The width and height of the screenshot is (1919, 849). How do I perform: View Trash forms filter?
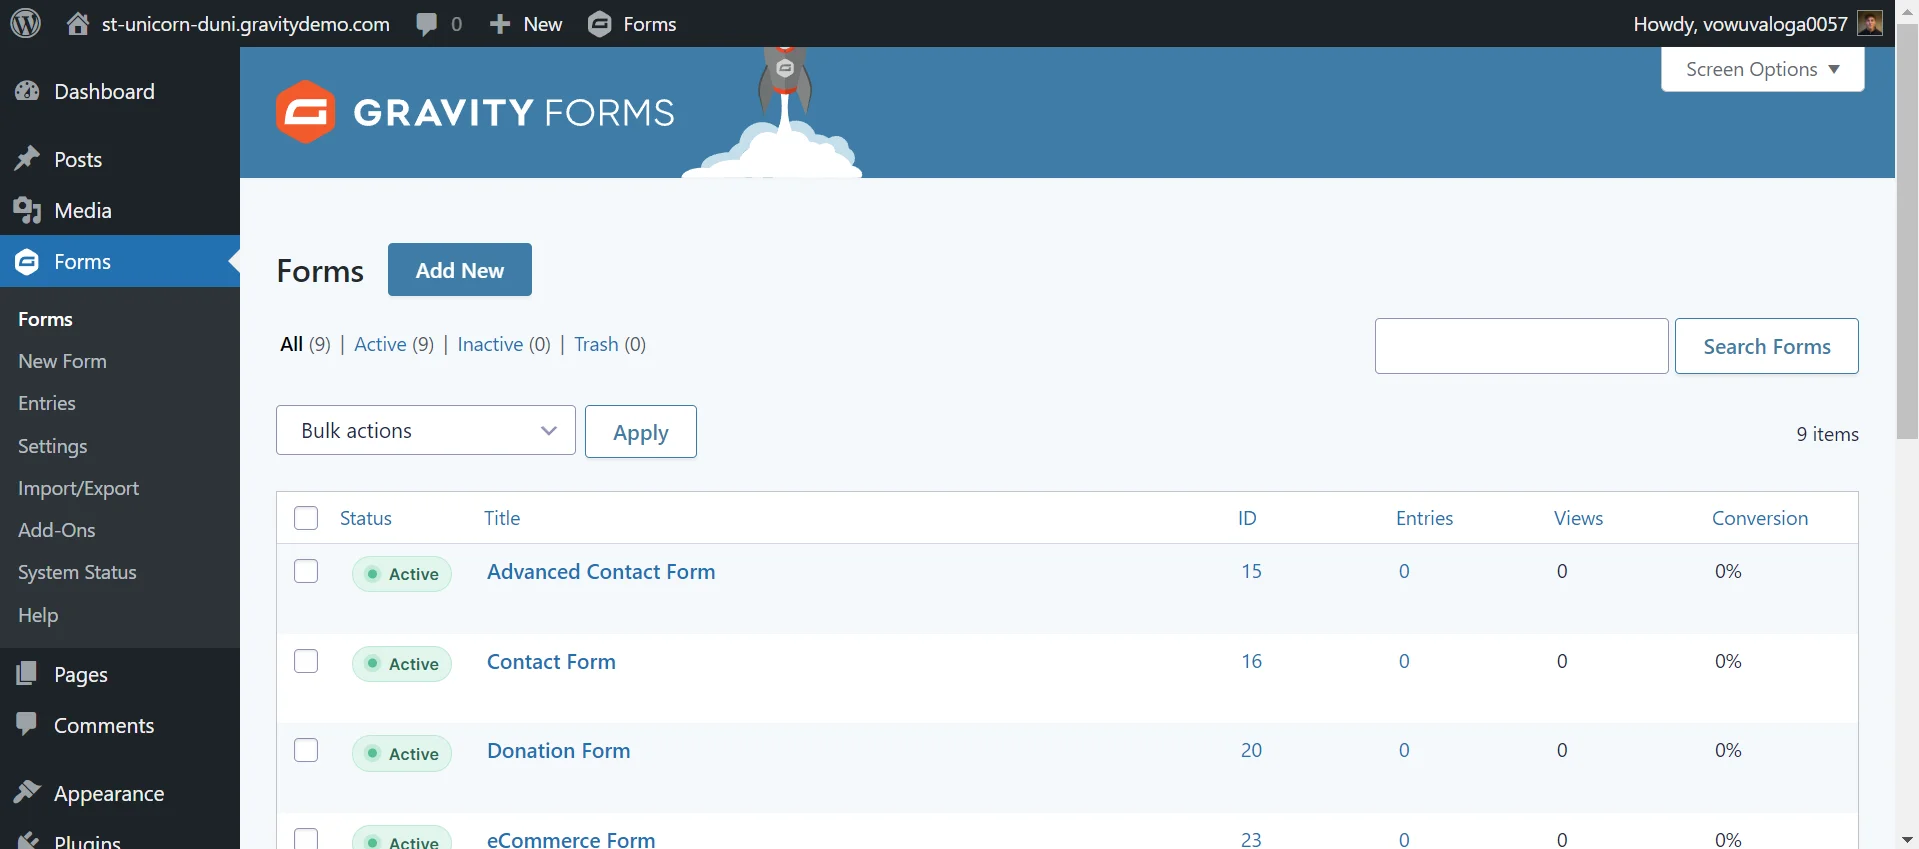596,344
